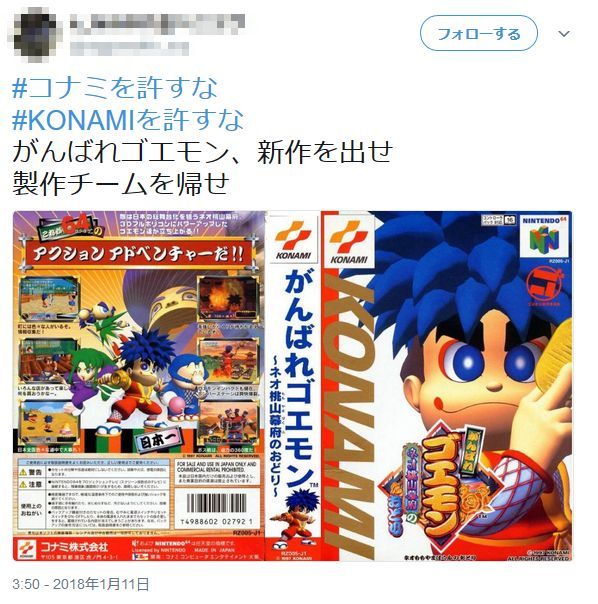Screen dimensions: 598x604
Task: Click the small Goemon figure on the spine
Action: 297,516
